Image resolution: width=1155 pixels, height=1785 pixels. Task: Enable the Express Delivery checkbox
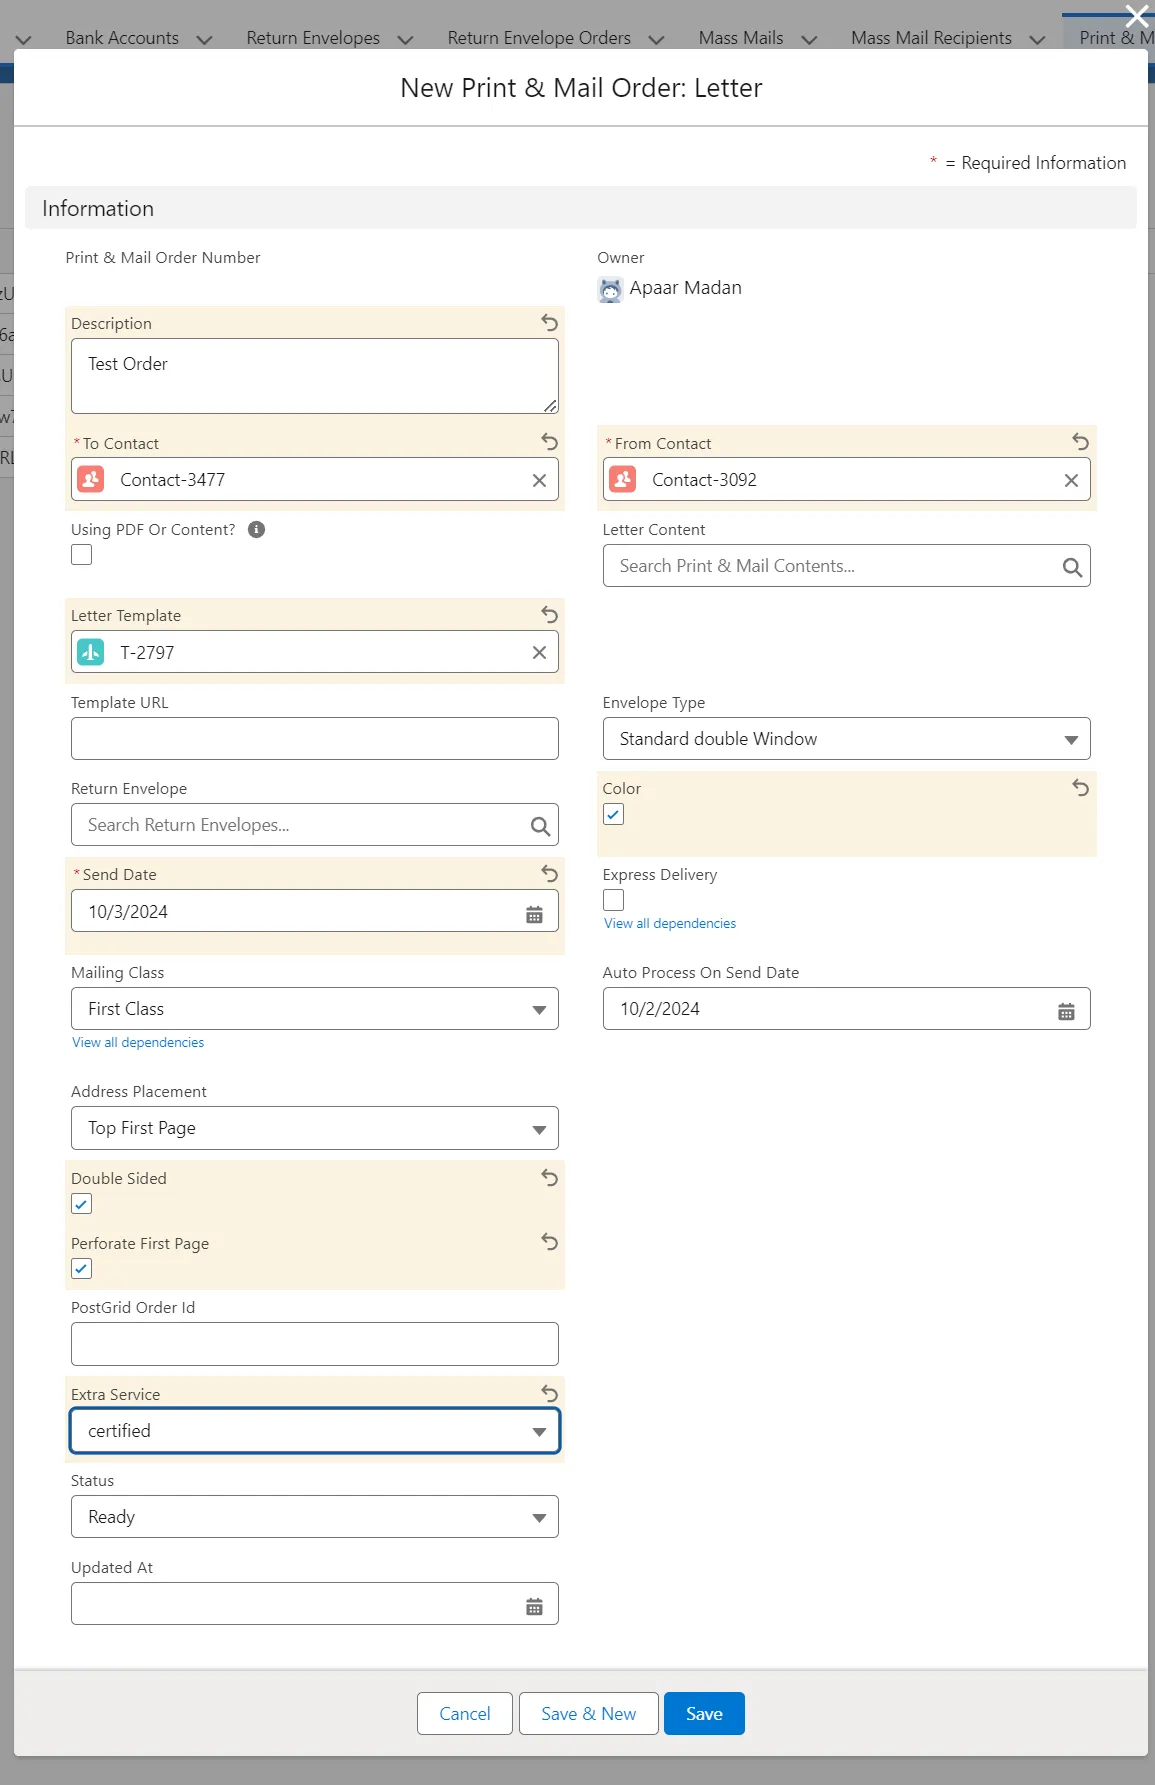(x=614, y=900)
